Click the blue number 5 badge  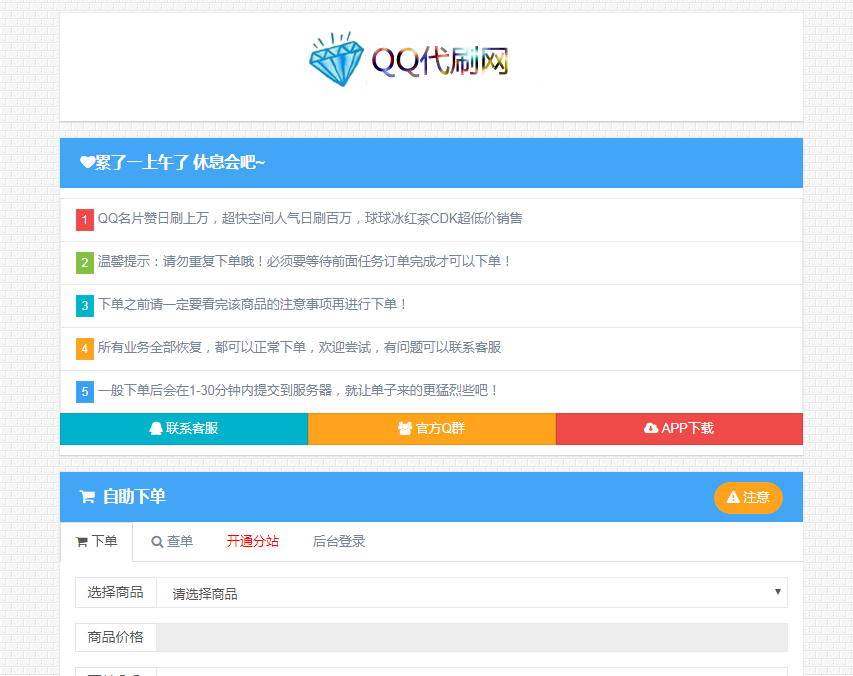pyautogui.click(x=85, y=392)
